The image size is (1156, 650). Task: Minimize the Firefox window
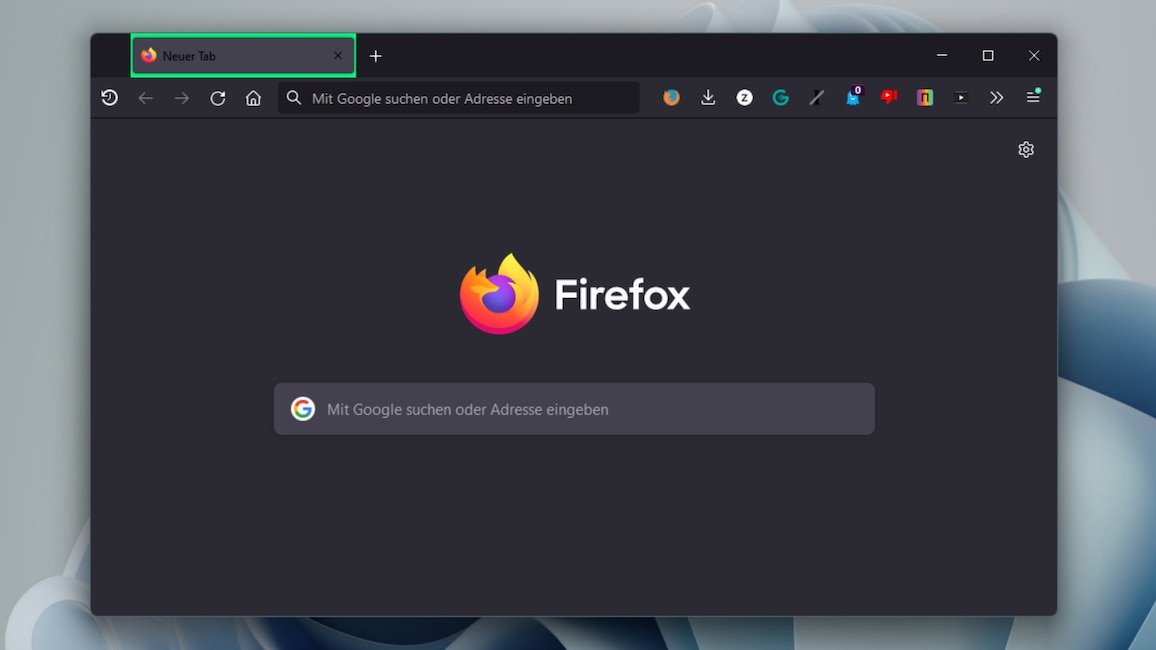[x=941, y=55]
